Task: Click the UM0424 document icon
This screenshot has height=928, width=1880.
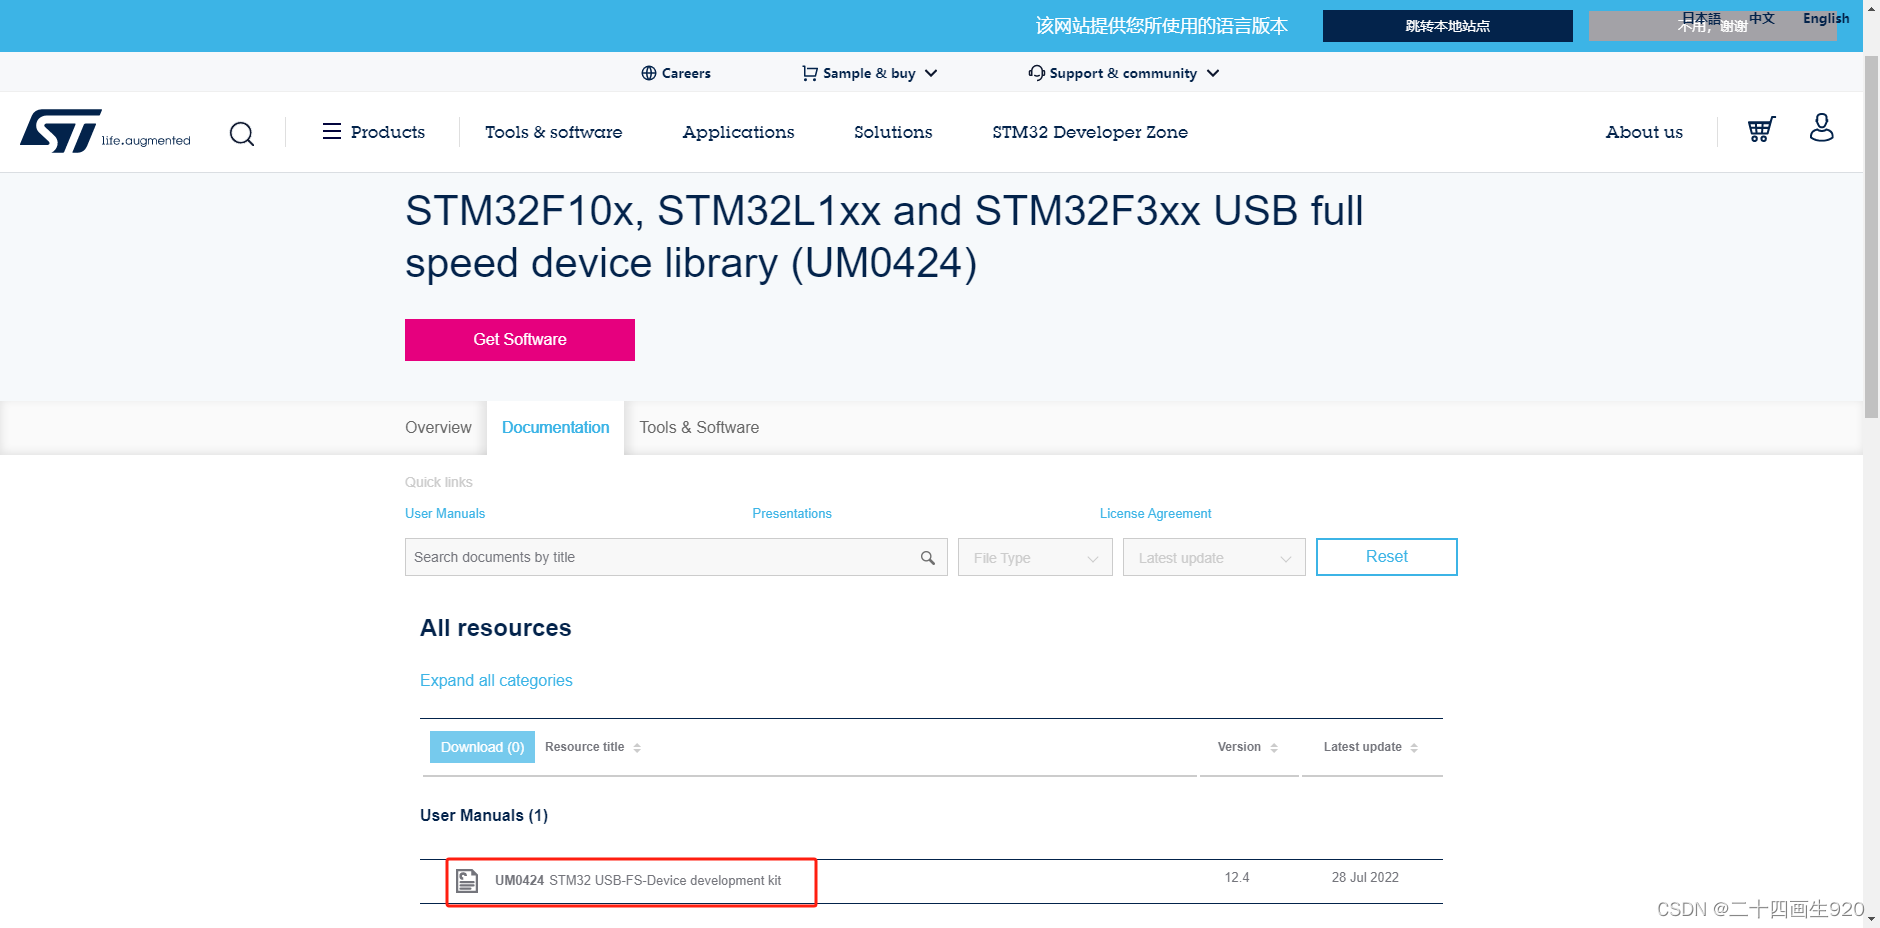Action: pyautogui.click(x=468, y=880)
